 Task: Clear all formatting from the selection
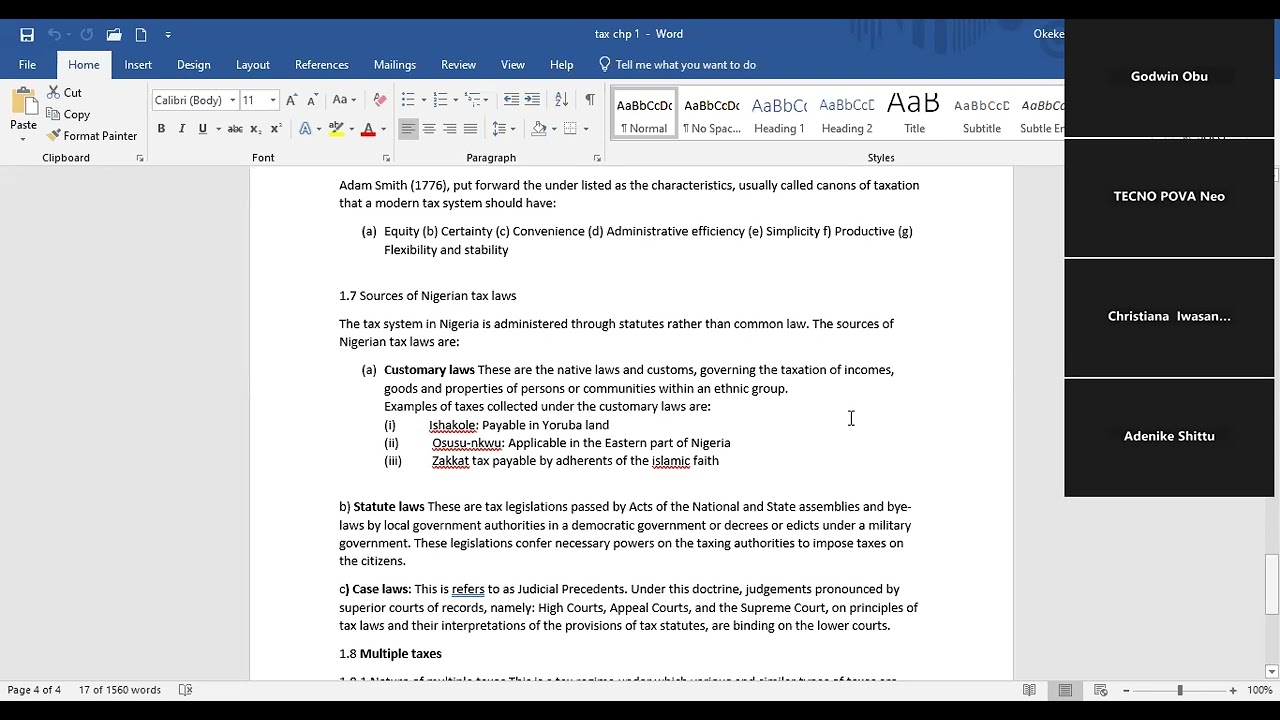pyautogui.click(x=379, y=100)
